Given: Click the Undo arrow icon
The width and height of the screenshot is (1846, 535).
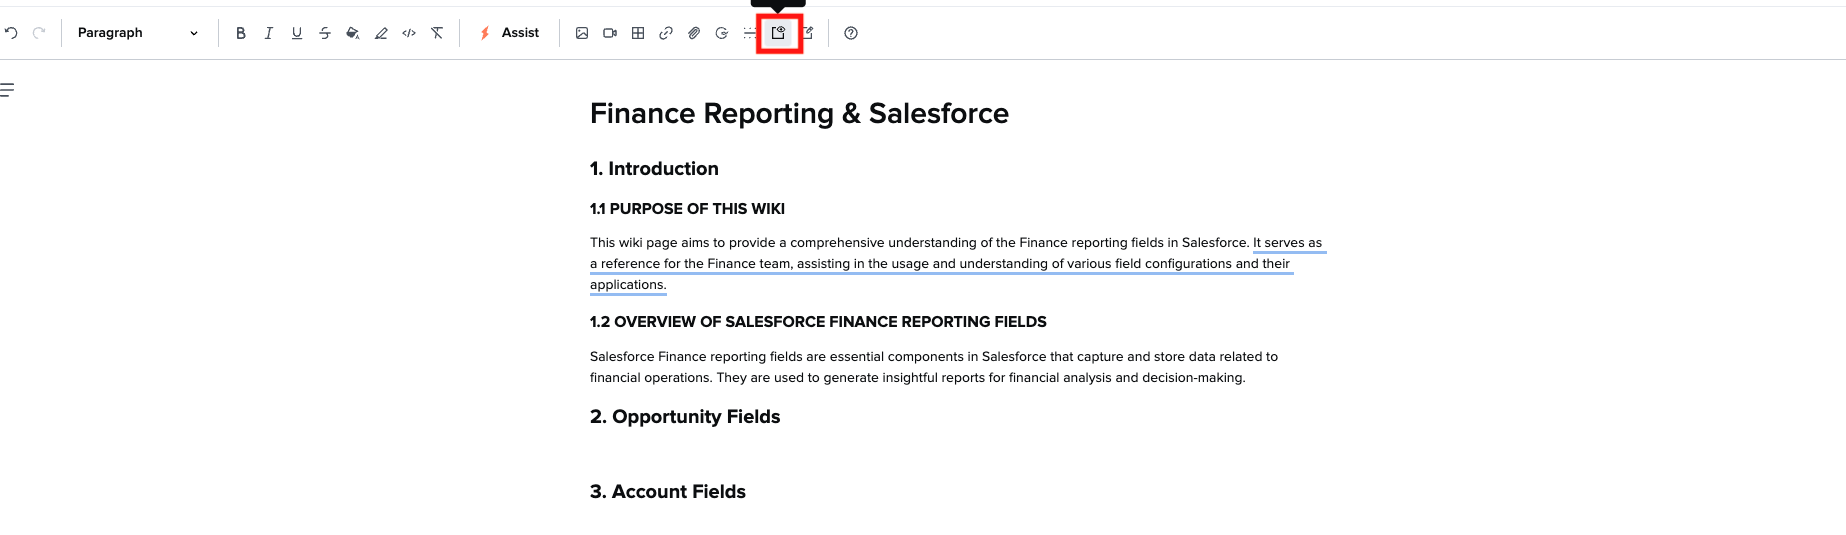Looking at the screenshot, I should [11, 33].
